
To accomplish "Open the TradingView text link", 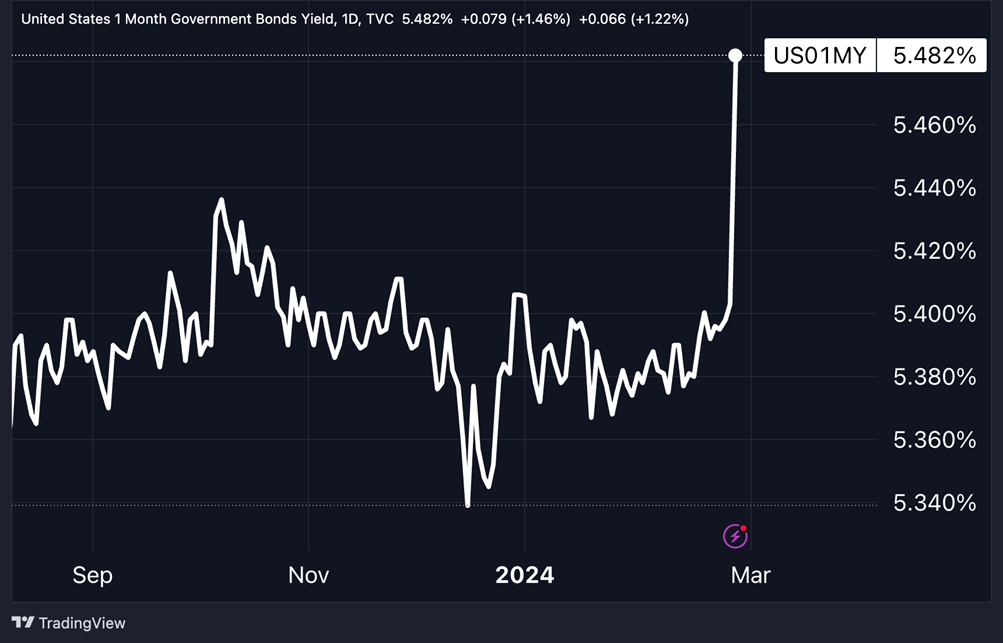I will (x=82, y=623).
